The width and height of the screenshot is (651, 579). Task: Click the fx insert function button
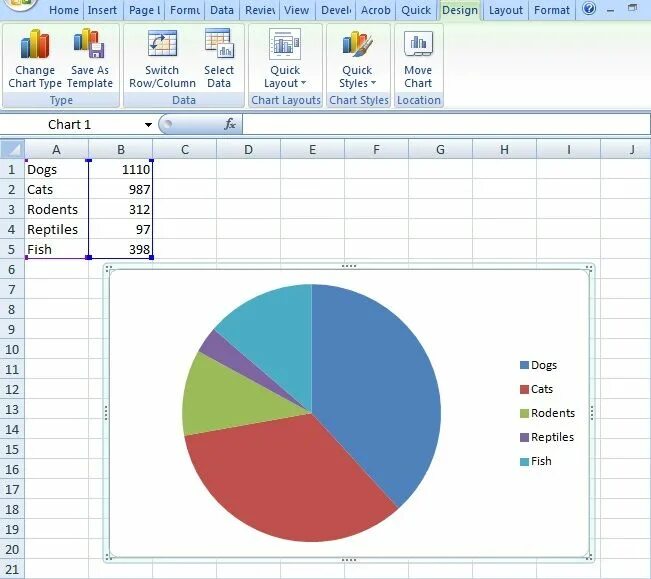pyautogui.click(x=230, y=124)
